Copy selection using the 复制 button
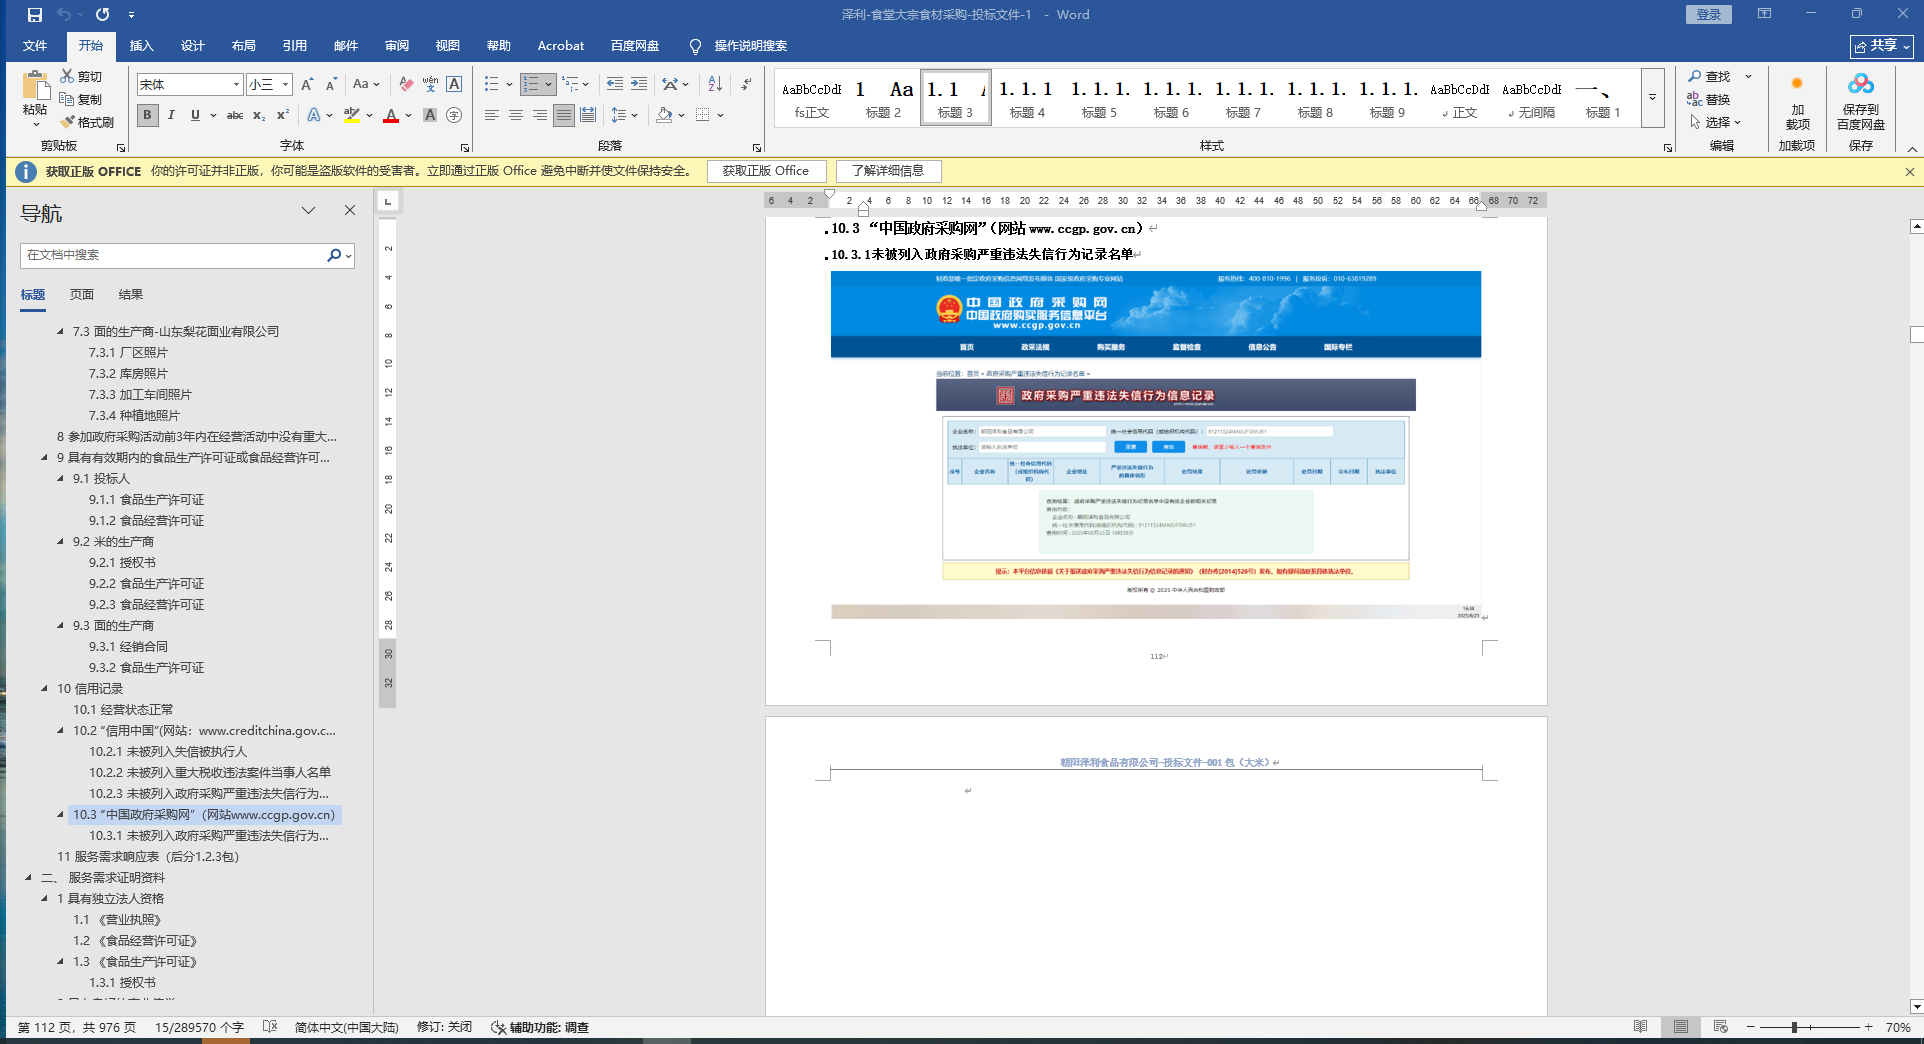1924x1044 pixels. 81,99
